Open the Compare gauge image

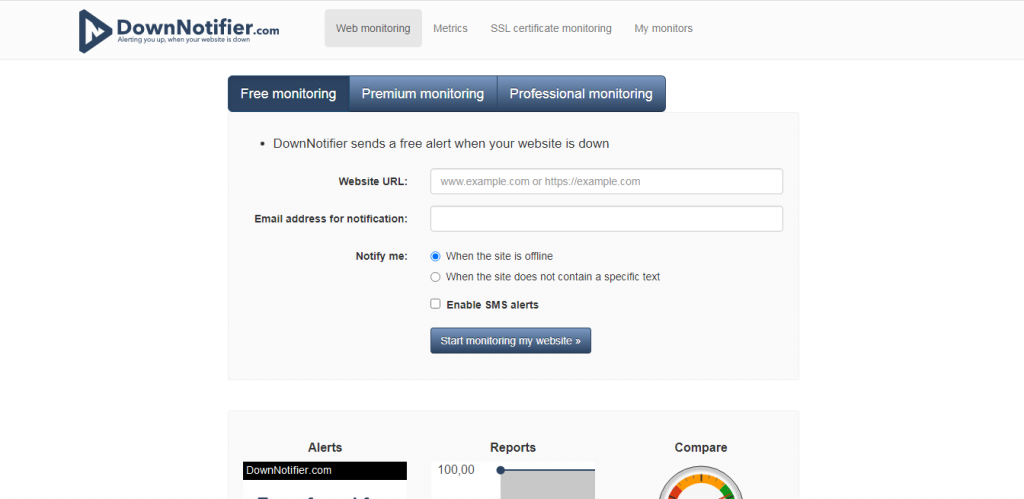click(x=701, y=482)
